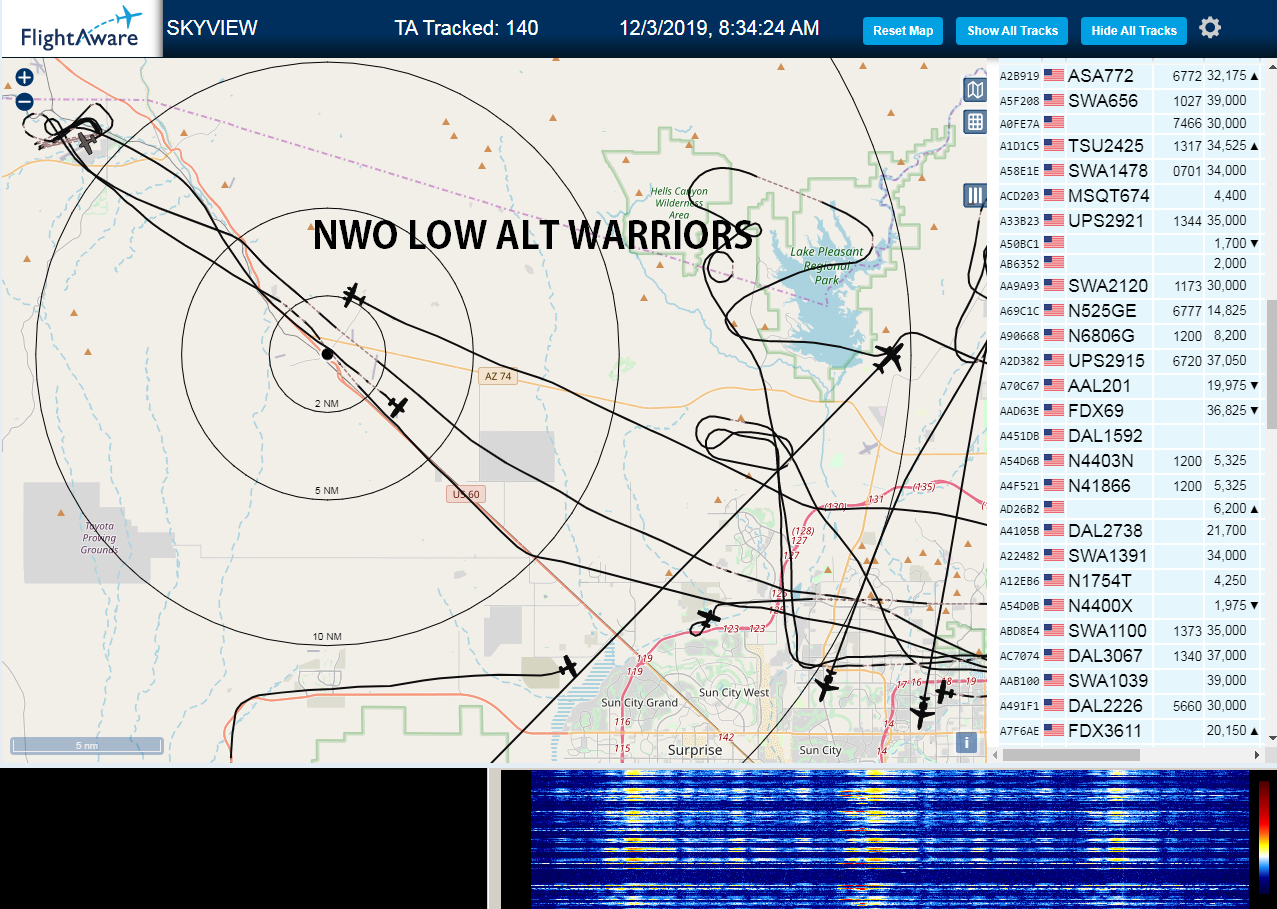This screenshot has height=909, width=1277.
Task: Select the aircraft above the Sun City label
Action: [x=826, y=686]
